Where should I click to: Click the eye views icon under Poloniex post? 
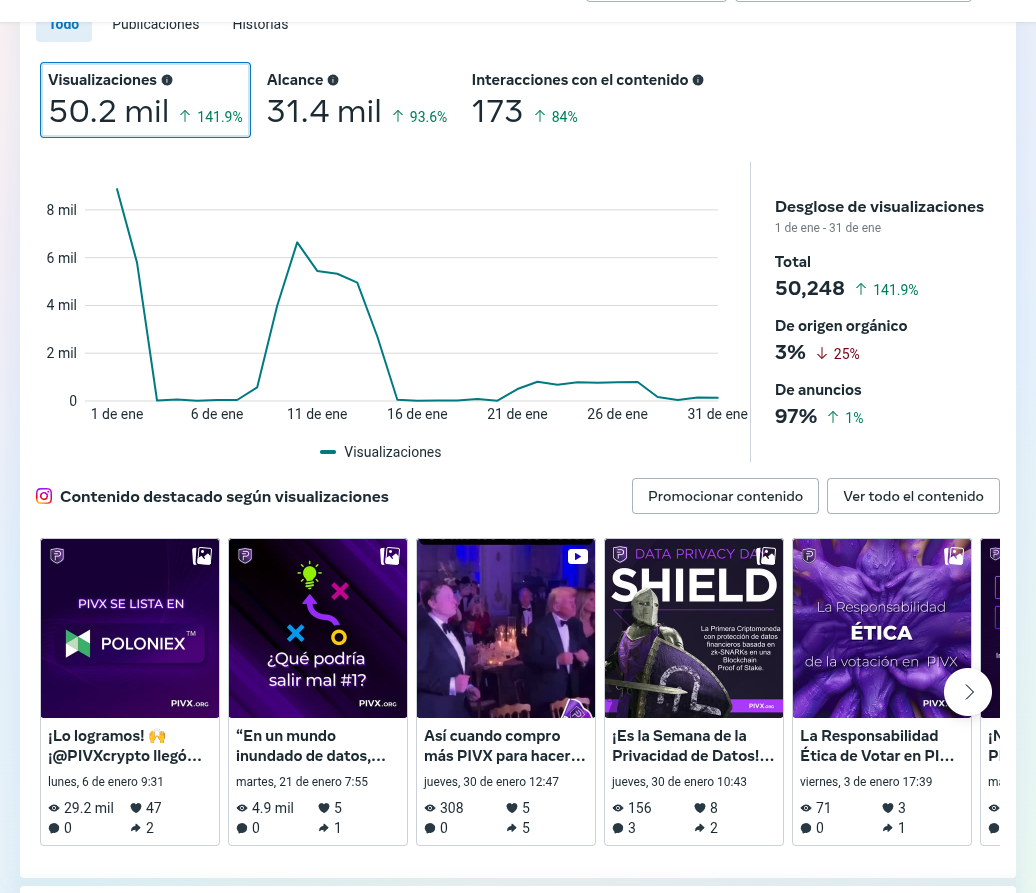click(54, 808)
